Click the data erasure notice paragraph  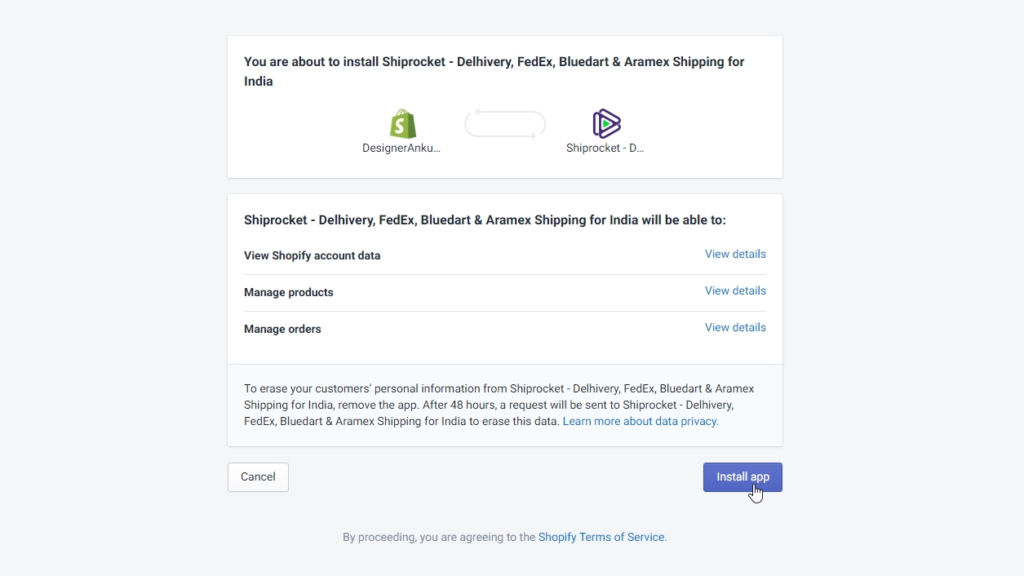click(500, 405)
